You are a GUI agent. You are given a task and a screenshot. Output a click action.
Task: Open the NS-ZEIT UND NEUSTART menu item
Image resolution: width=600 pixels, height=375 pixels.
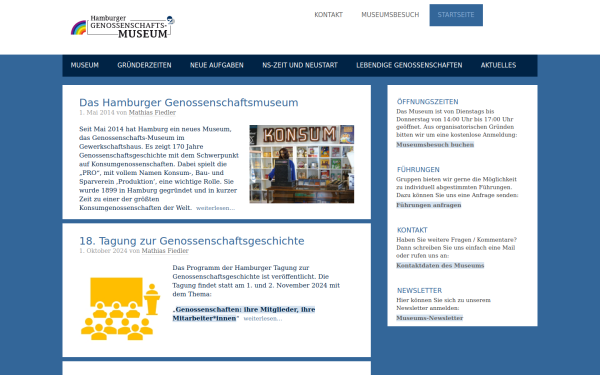(x=300, y=65)
